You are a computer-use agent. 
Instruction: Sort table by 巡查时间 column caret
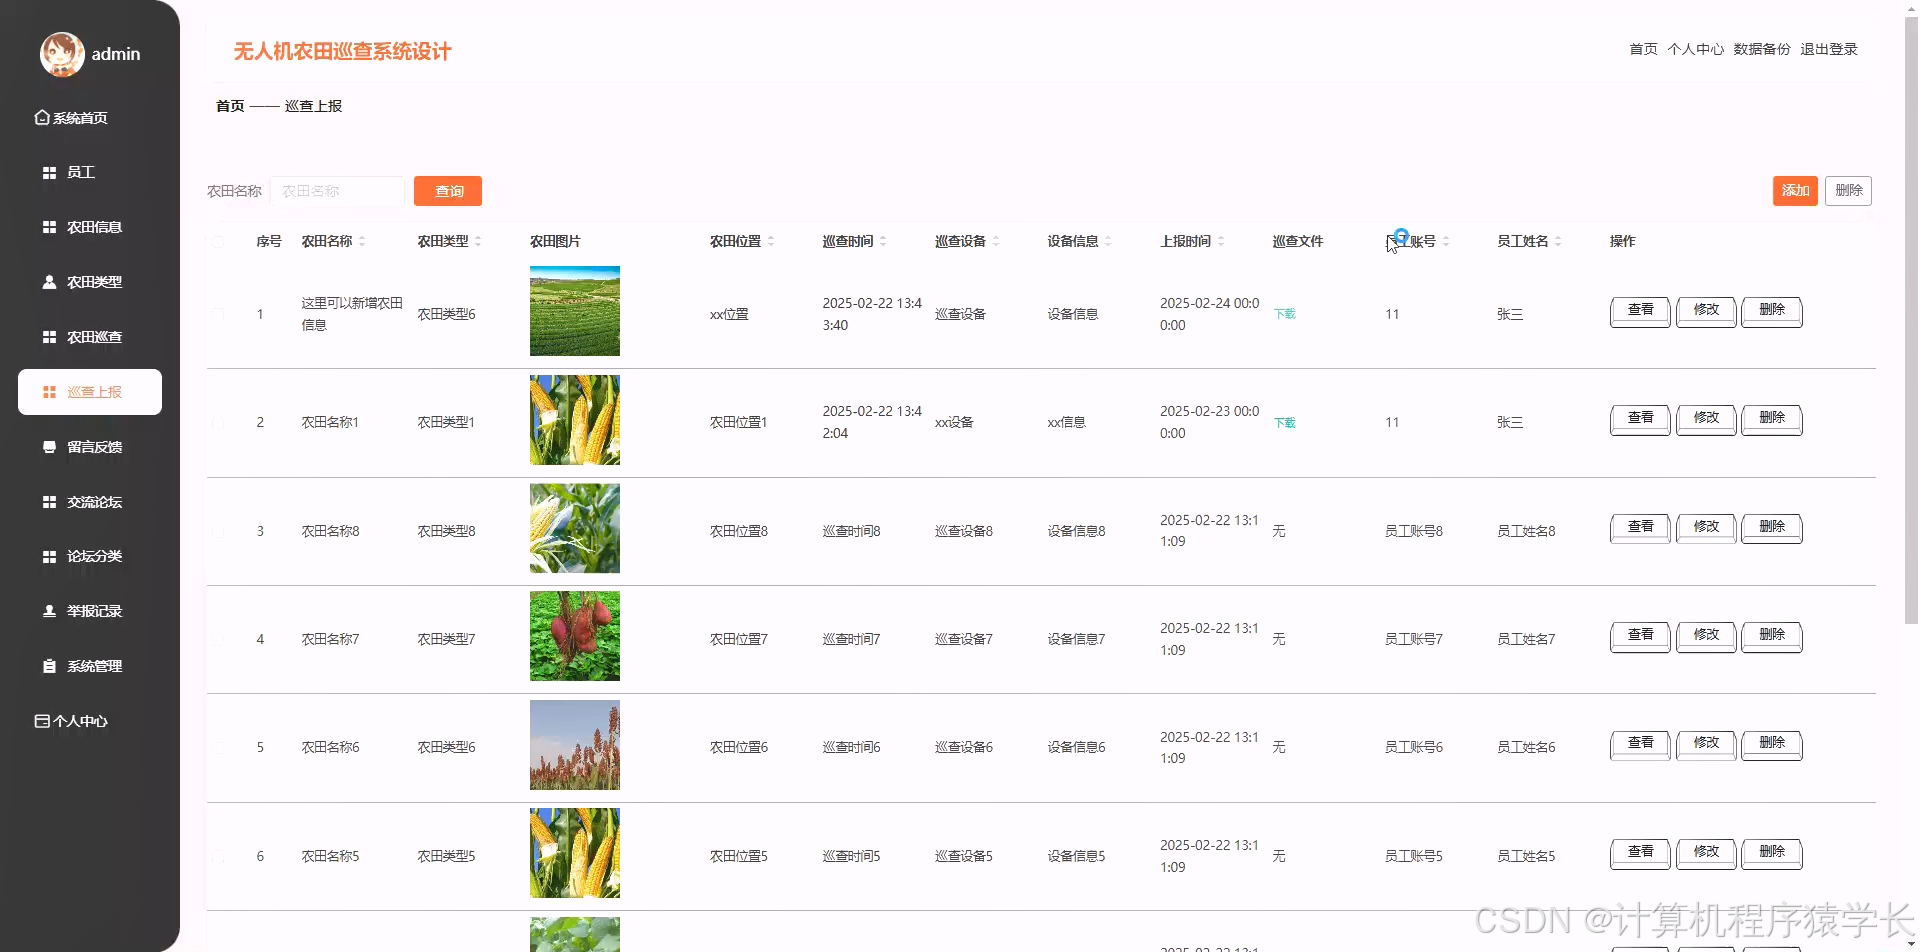click(x=883, y=241)
